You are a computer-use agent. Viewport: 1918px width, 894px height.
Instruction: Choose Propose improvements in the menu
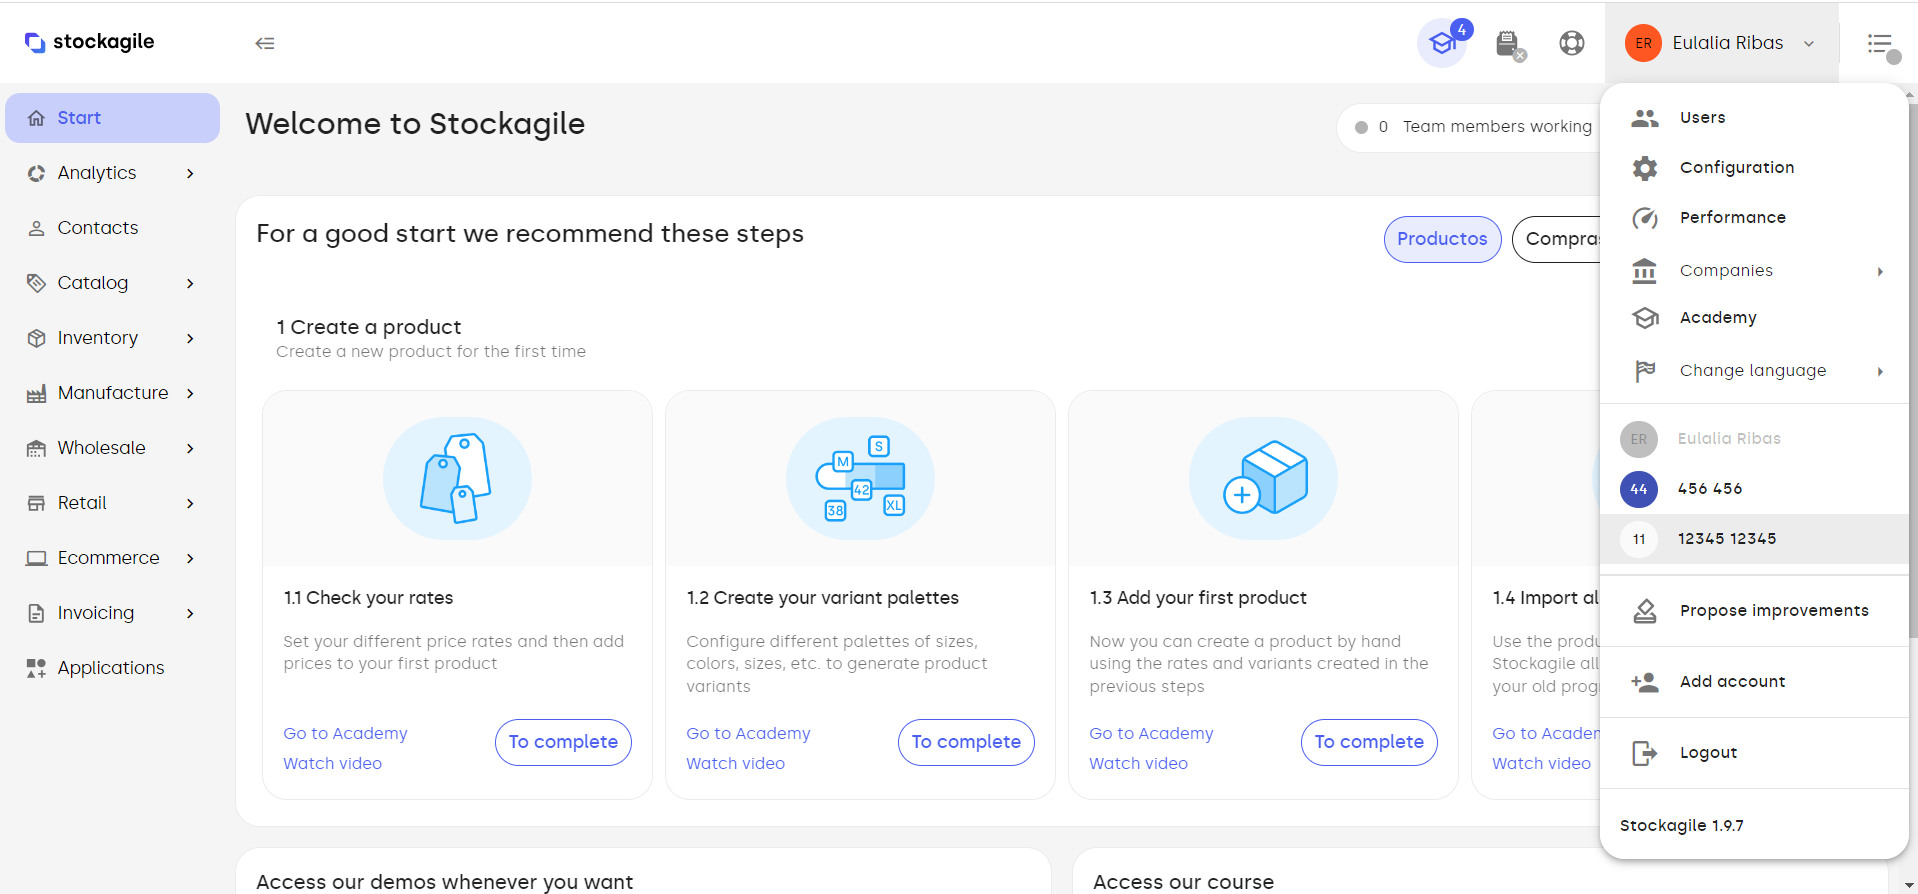point(1754,611)
